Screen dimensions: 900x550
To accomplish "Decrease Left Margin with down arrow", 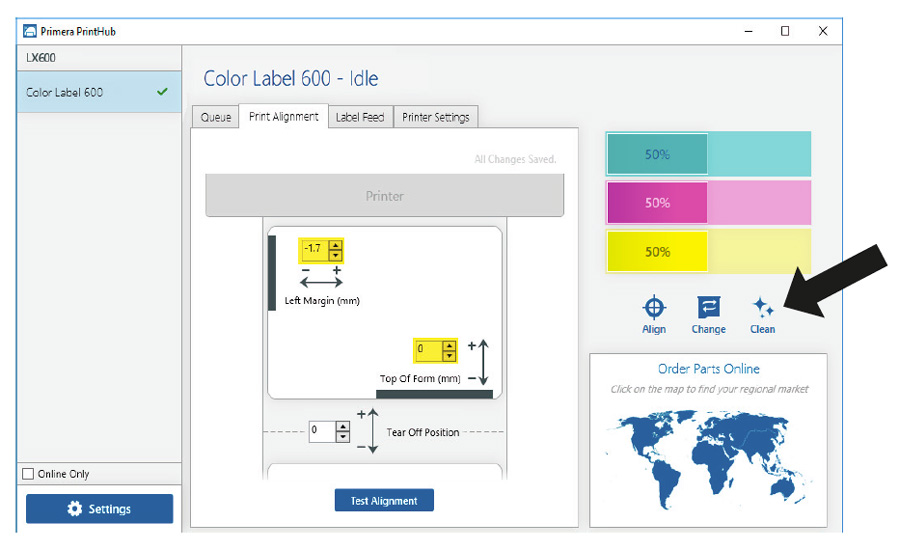I will coord(335,255).
